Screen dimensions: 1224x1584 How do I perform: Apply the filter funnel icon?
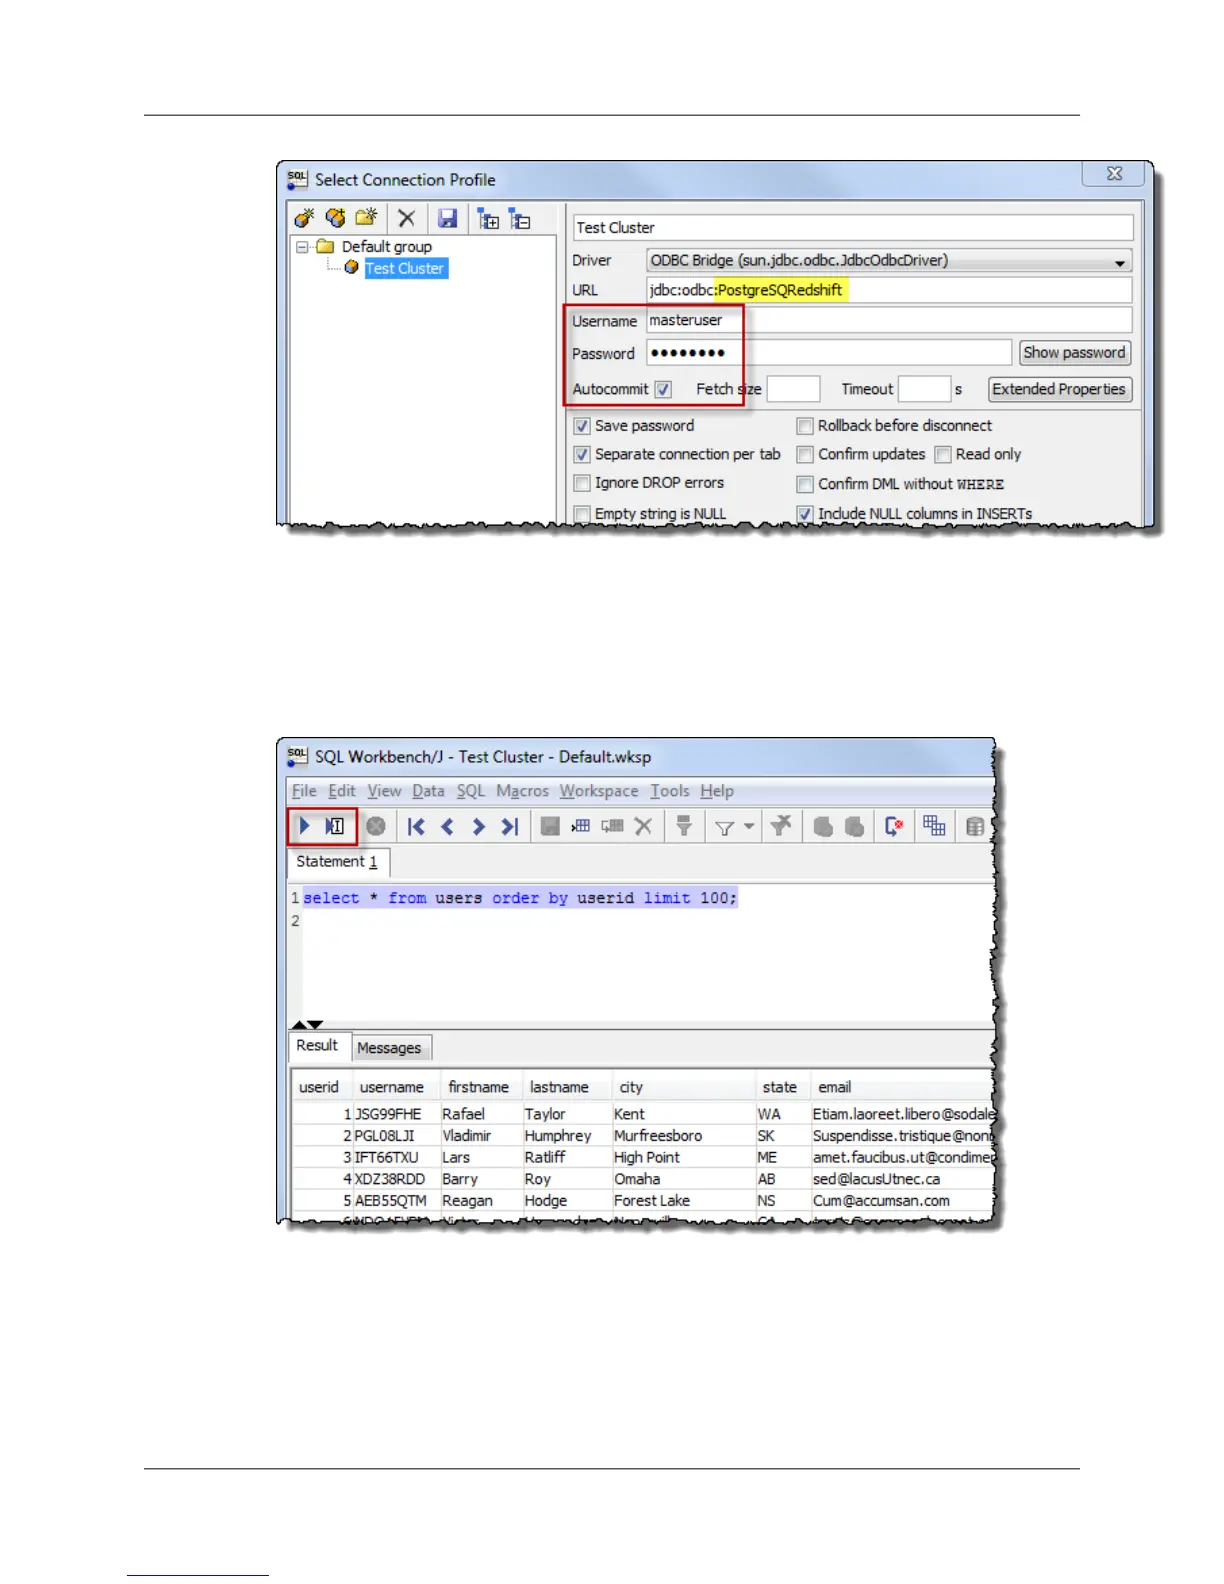pyautogui.click(x=724, y=827)
